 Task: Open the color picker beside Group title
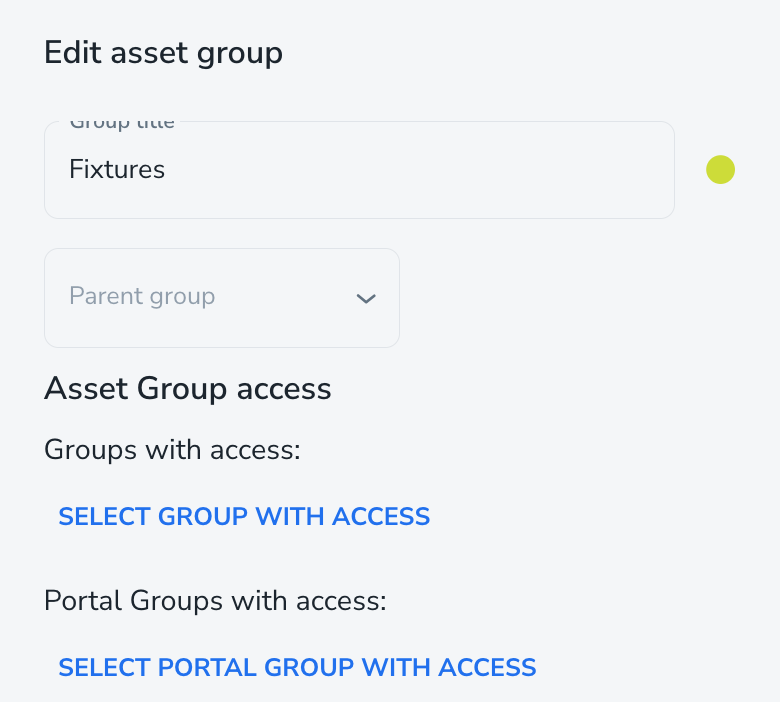click(x=720, y=170)
